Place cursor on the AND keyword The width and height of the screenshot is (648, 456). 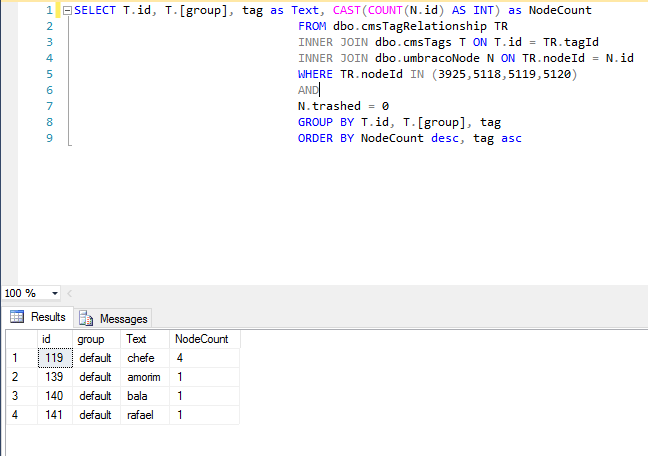click(308, 90)
